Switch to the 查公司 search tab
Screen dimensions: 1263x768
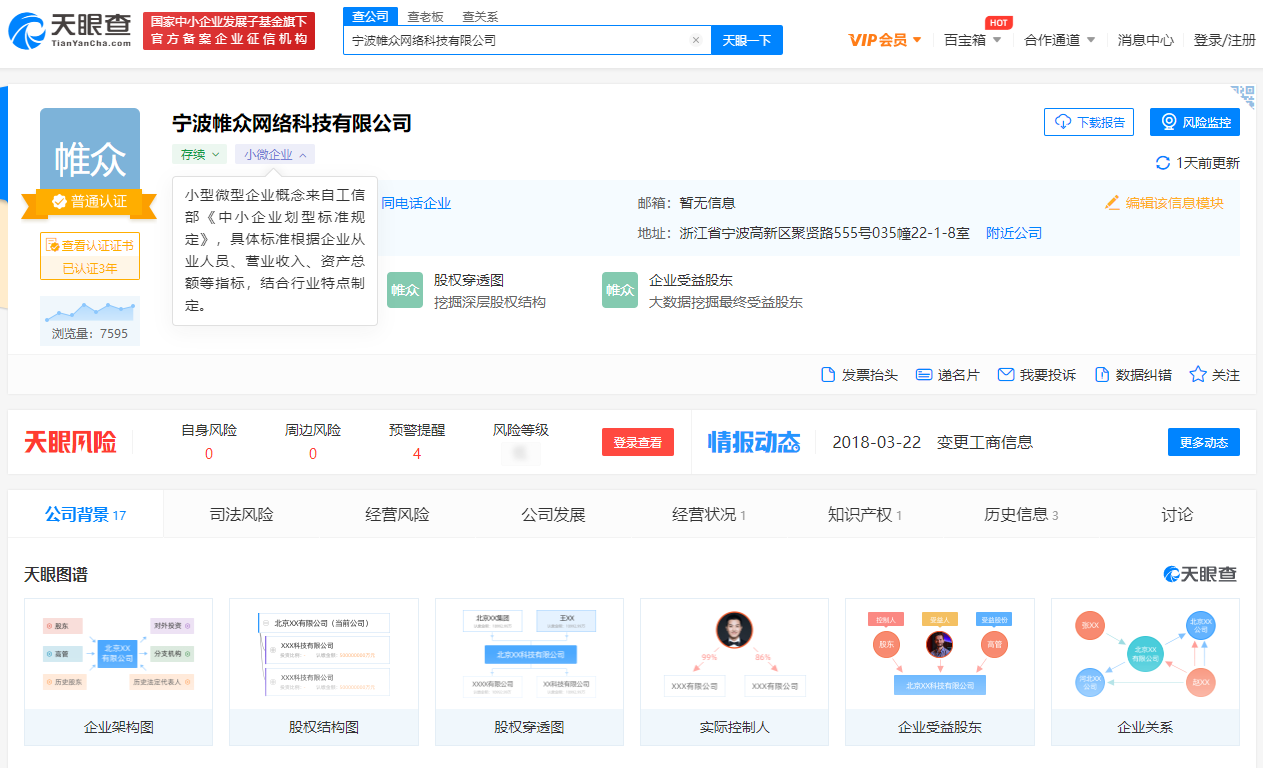[370, 16]
